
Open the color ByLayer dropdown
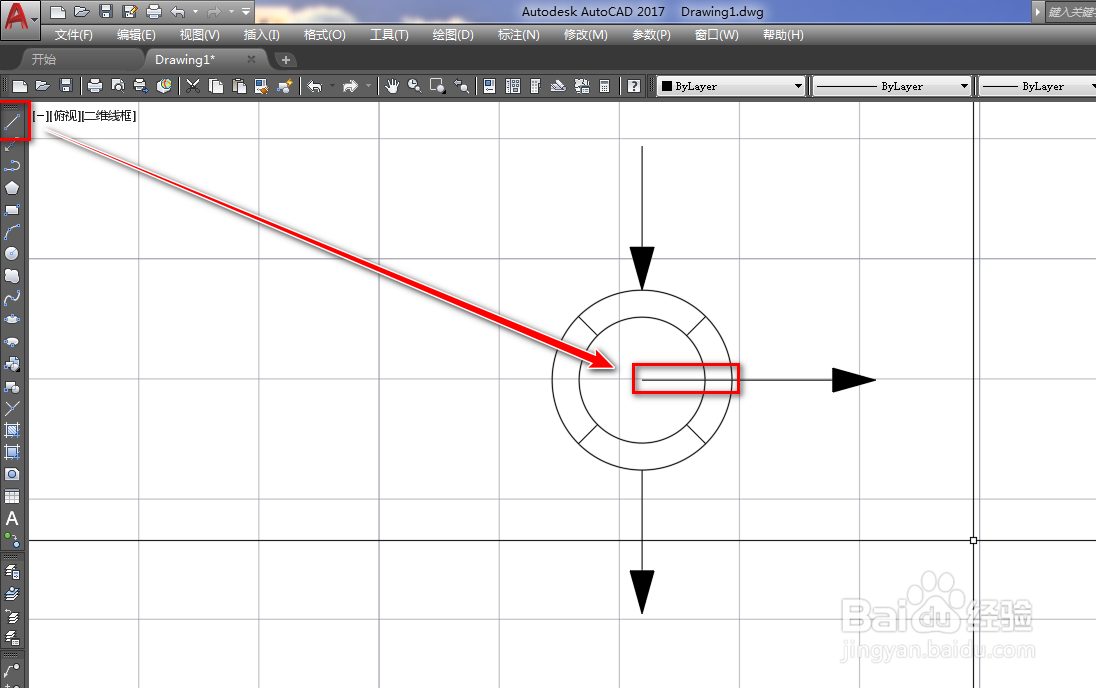pos(731,86)
